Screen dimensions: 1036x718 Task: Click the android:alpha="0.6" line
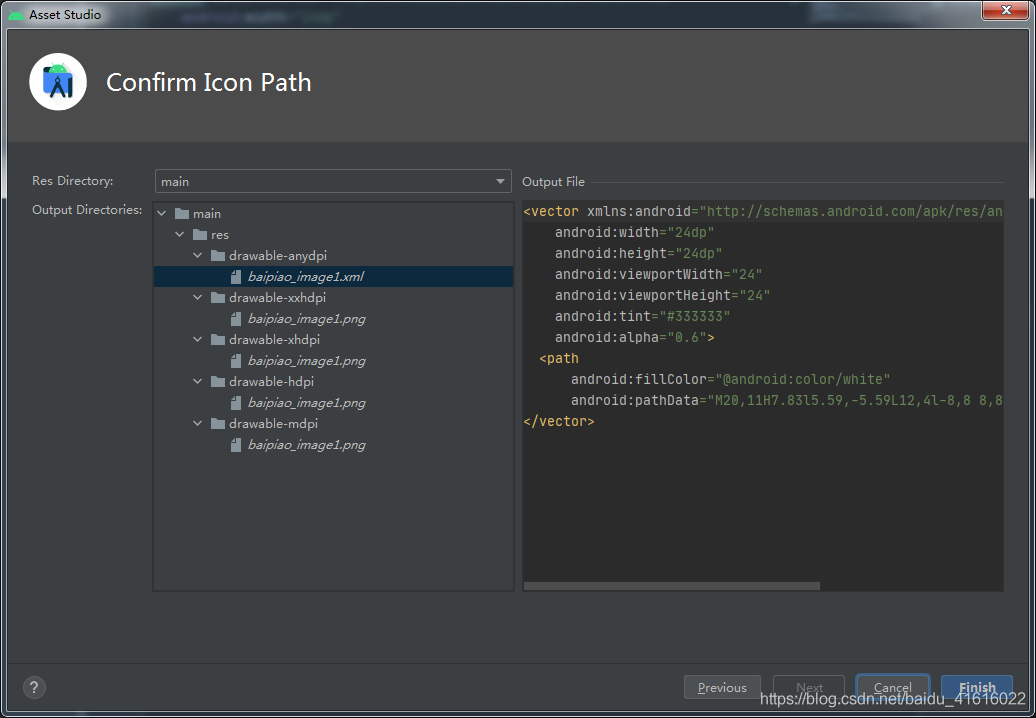click(x=634, y=338)
